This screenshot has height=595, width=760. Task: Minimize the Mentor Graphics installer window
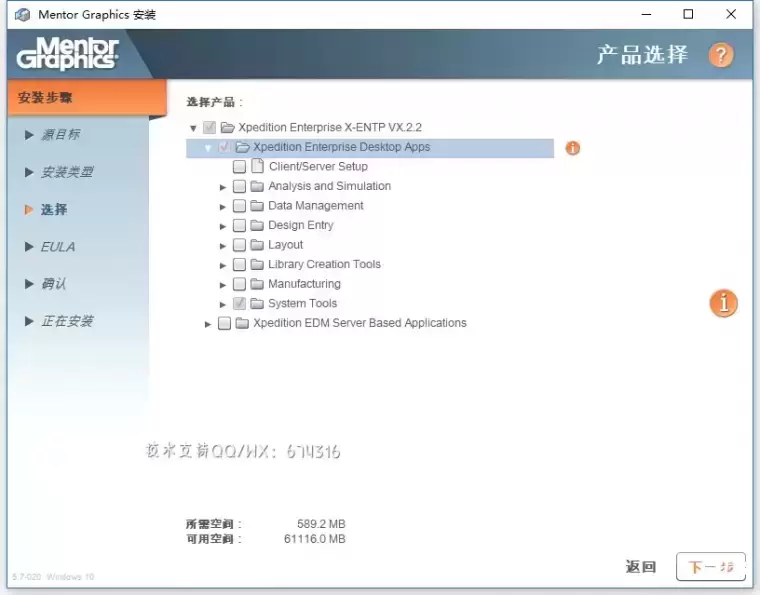(646, 15)
